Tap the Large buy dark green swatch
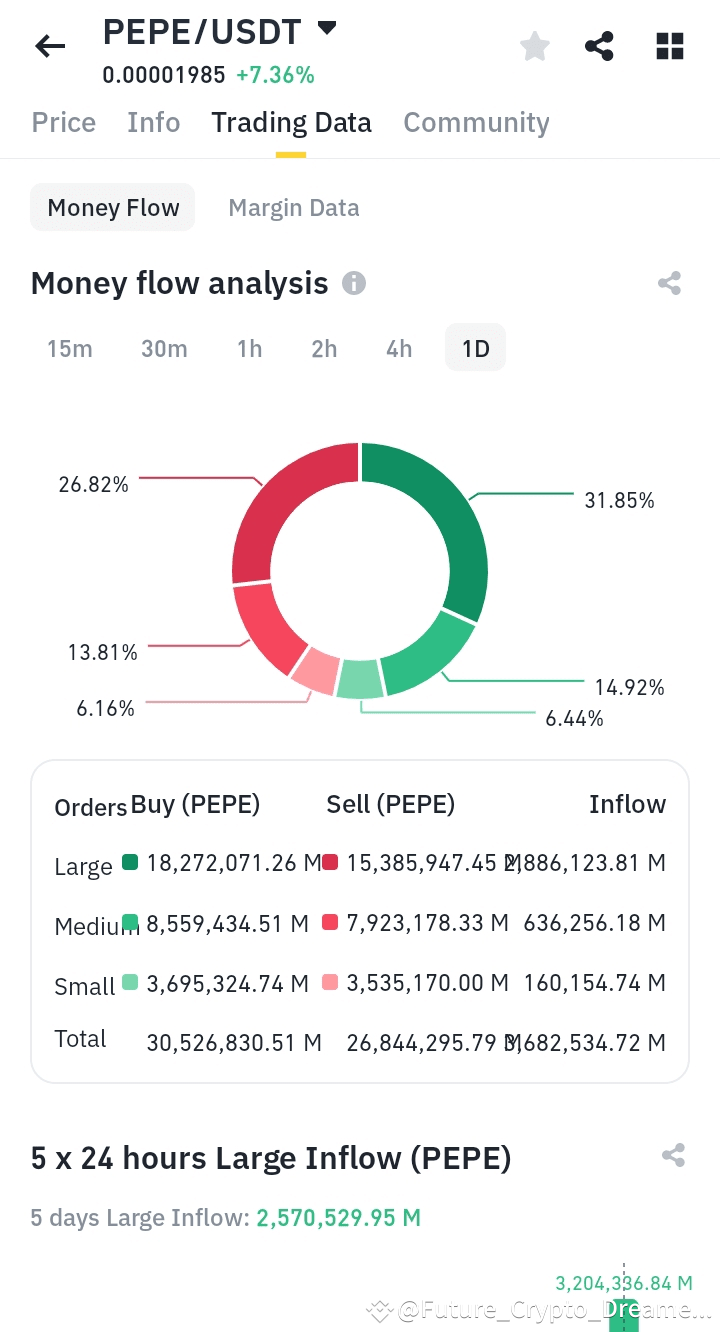The image size is (720, 1332). click(x=130, y=862)
